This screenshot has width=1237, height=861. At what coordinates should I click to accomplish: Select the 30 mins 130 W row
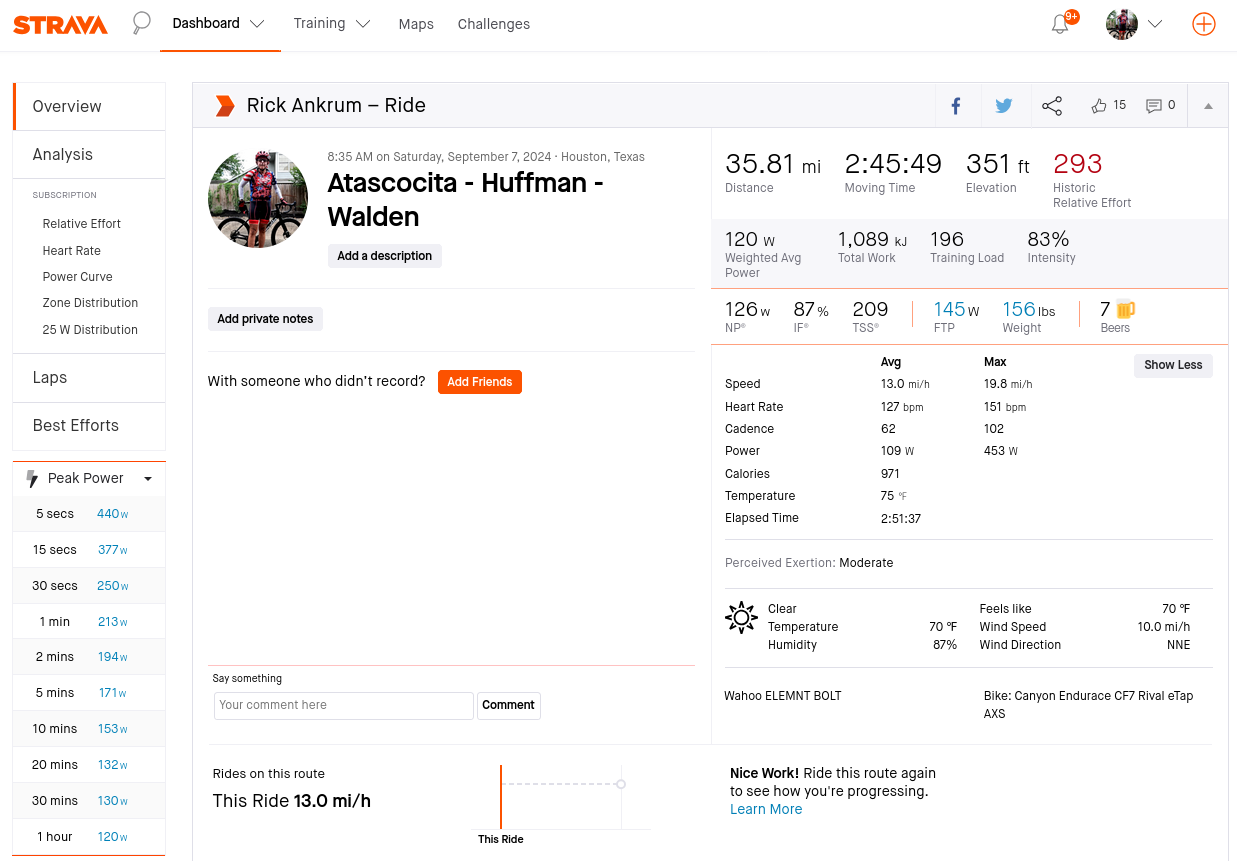[x=89, y=801]
